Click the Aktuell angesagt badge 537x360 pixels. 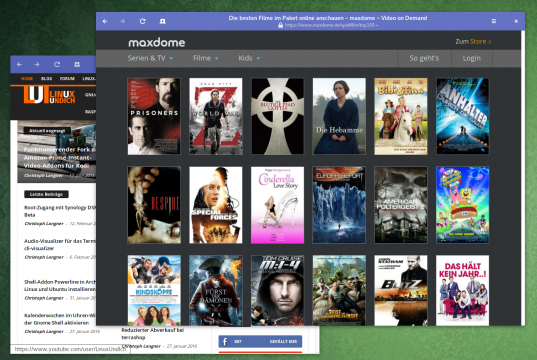tap(47, 131)
